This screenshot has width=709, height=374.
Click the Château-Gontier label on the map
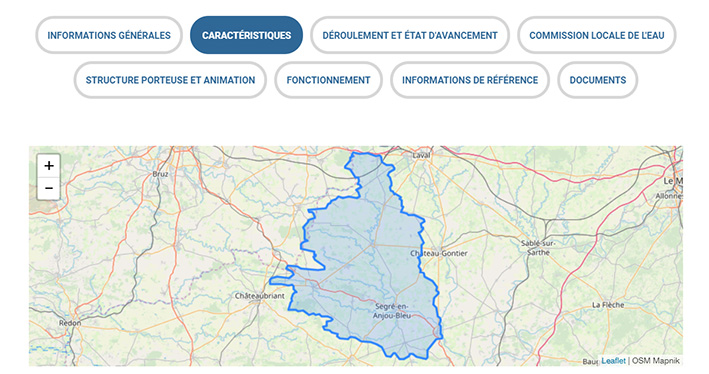click(439, 253)
